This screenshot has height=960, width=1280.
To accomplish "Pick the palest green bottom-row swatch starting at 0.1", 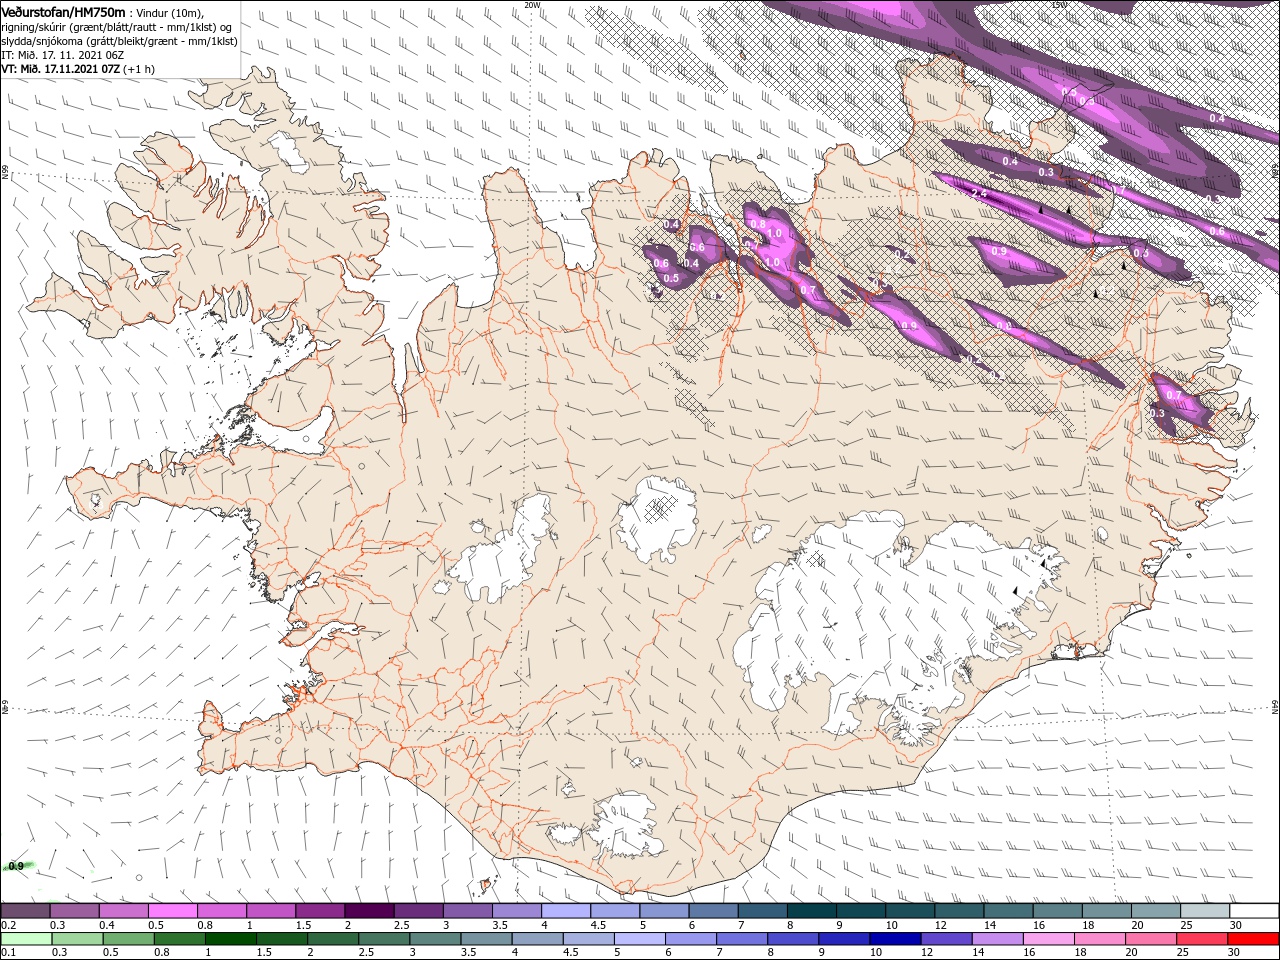I will pyautogui.click(x=26, y=939).
